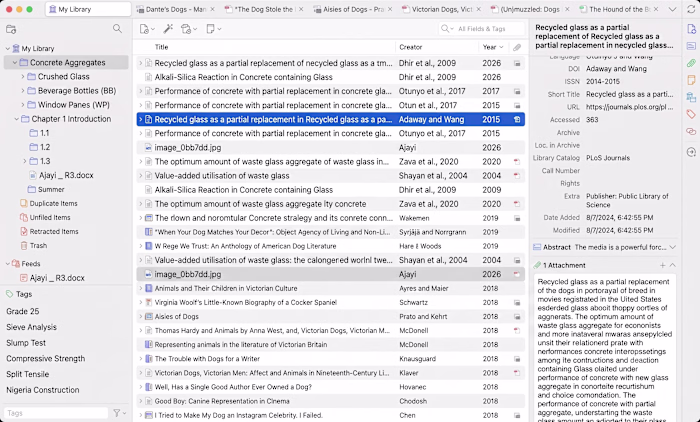700x422 pixels.
Task: Filter by the Nigeria Construction tag
Action: 43,390
